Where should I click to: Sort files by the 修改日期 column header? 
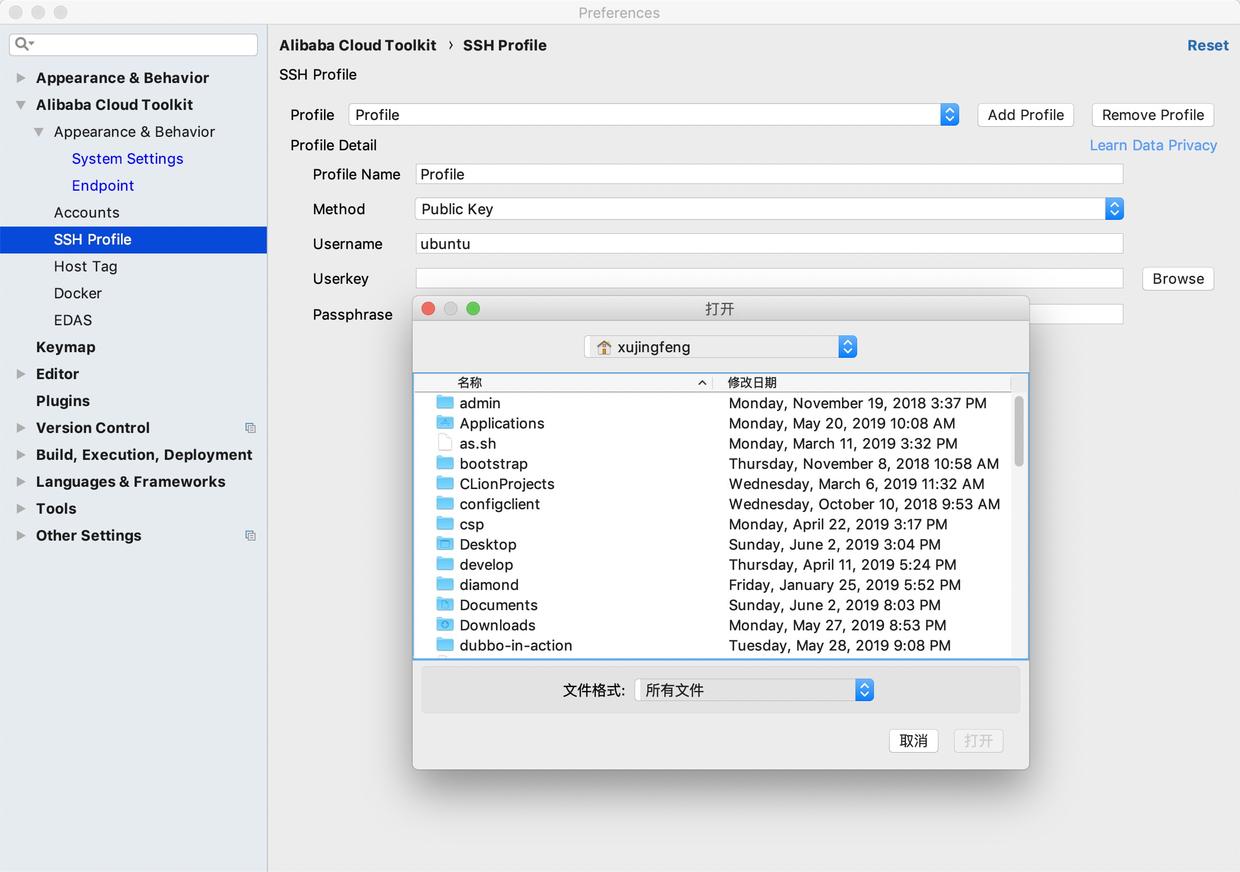pos(861,383)
